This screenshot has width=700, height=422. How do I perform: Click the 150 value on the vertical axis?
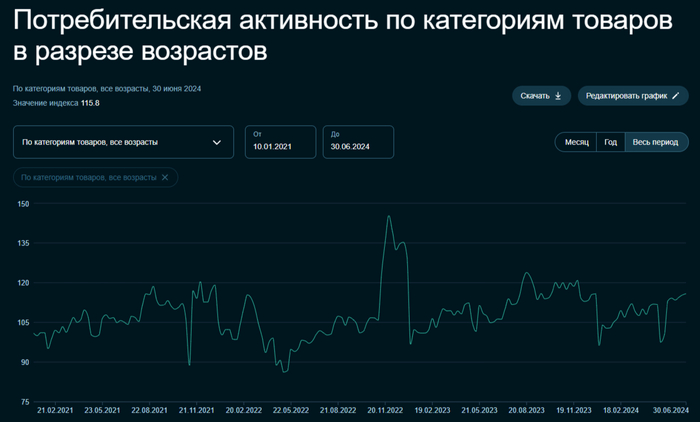[24, 204]
